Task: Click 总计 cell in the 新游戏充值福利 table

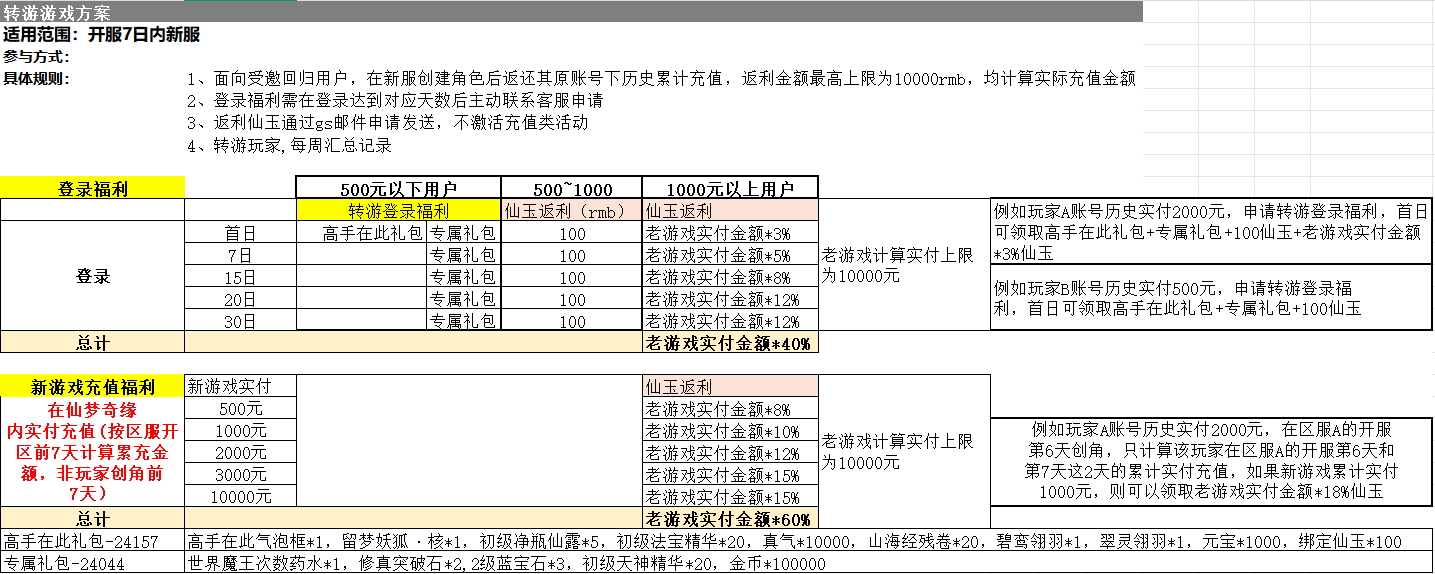Action: (x=93, y=519)
